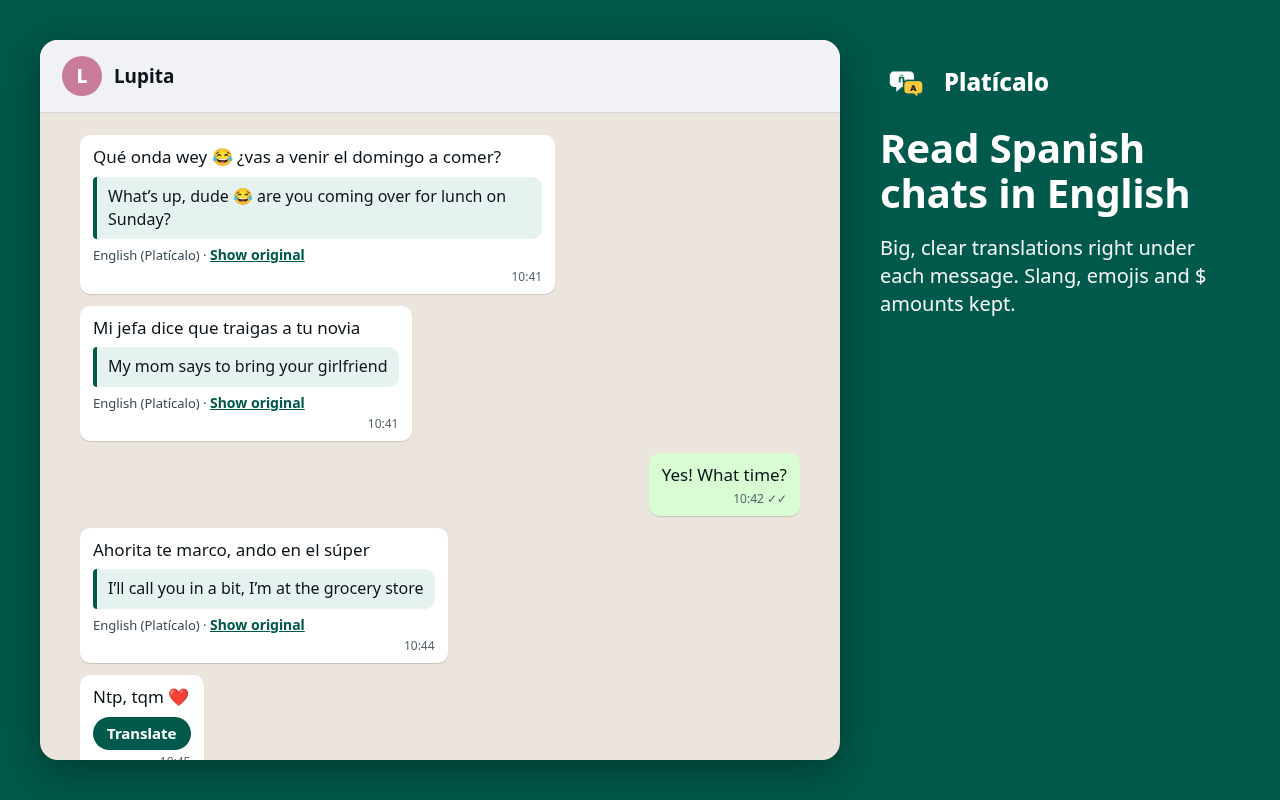Click the first 10:41 timestamp under lunch message
The image size is (1280, 800).
(x=526, y=277)
